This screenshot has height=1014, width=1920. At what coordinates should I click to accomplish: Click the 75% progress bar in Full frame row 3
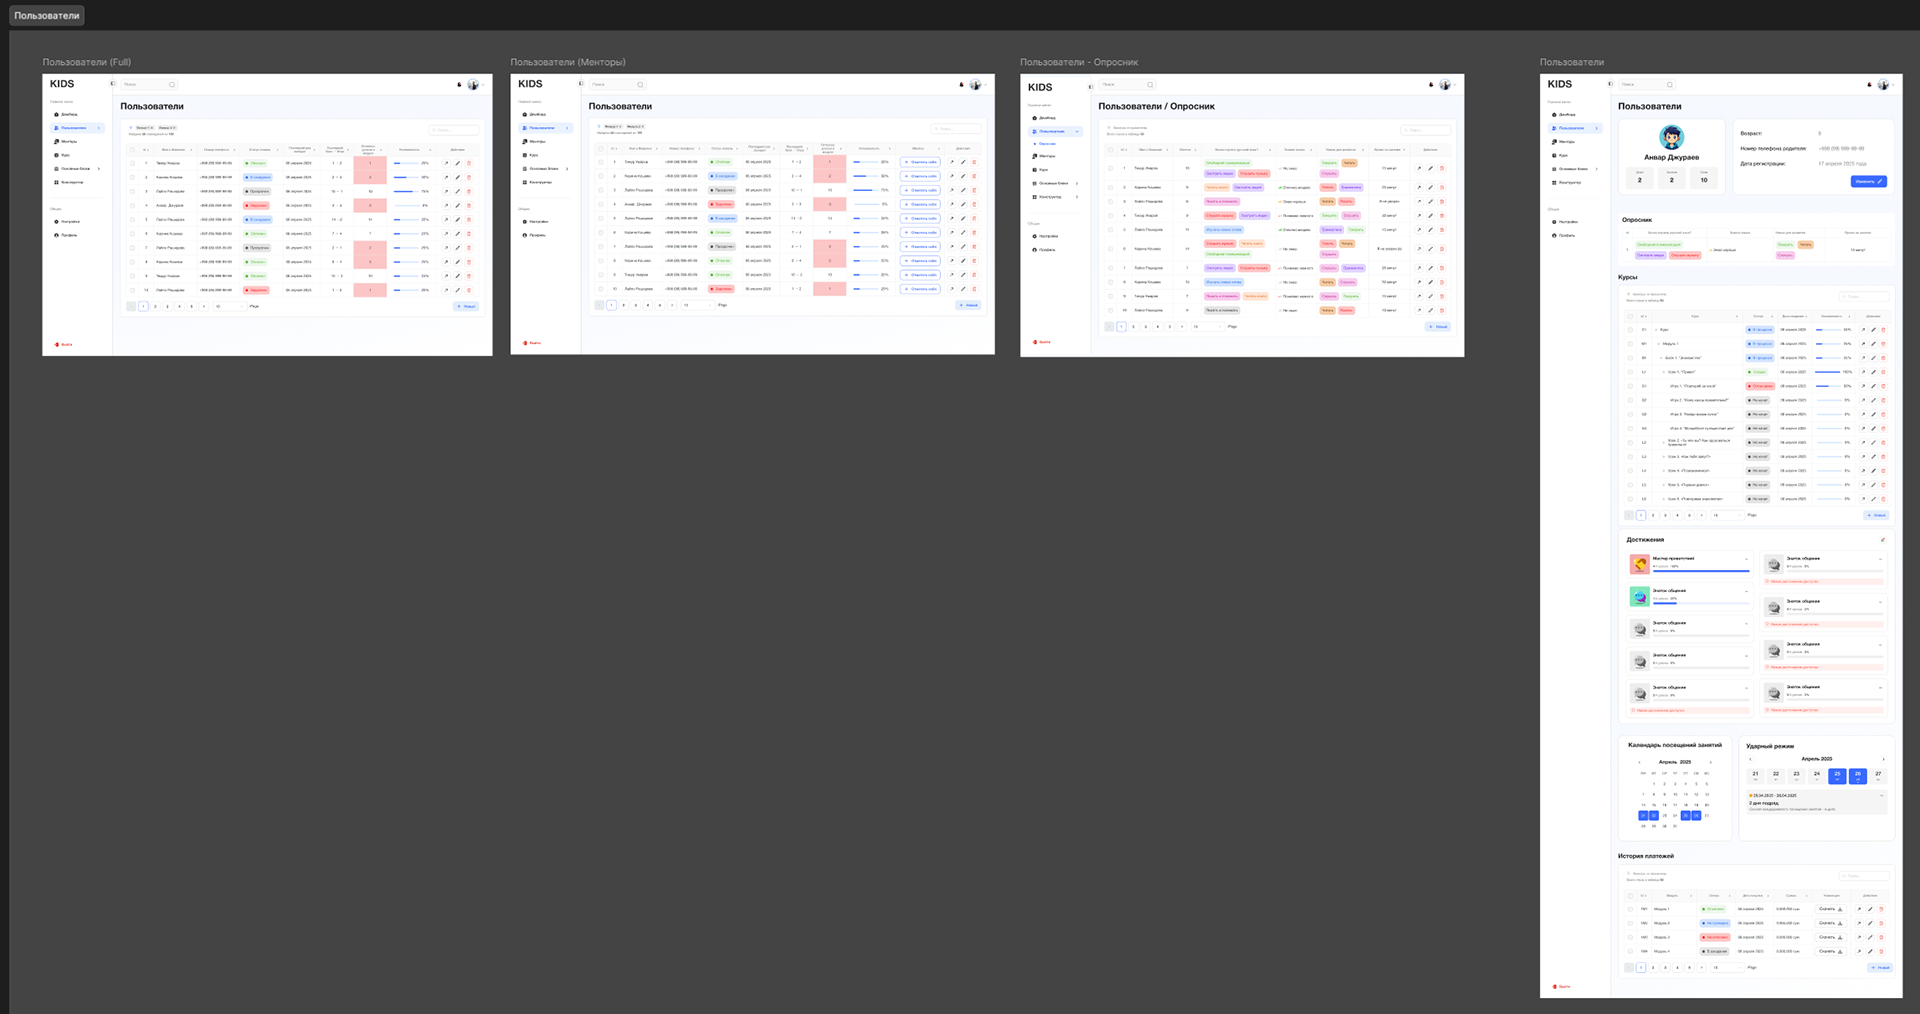pyautogui.click(x=406, y=191)
